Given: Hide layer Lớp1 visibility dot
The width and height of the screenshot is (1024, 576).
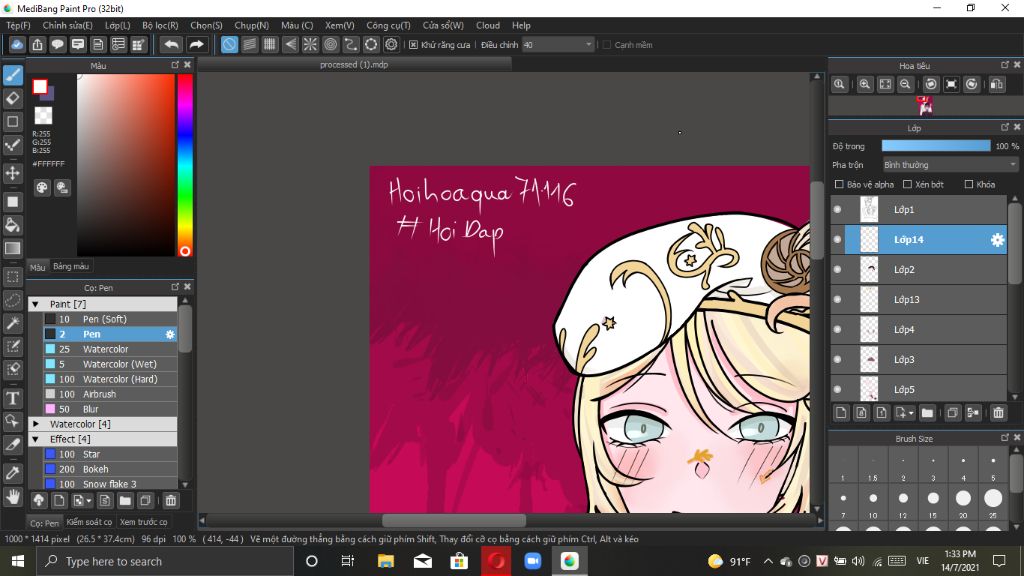Looking at the screenshot, I should (838, 210).
